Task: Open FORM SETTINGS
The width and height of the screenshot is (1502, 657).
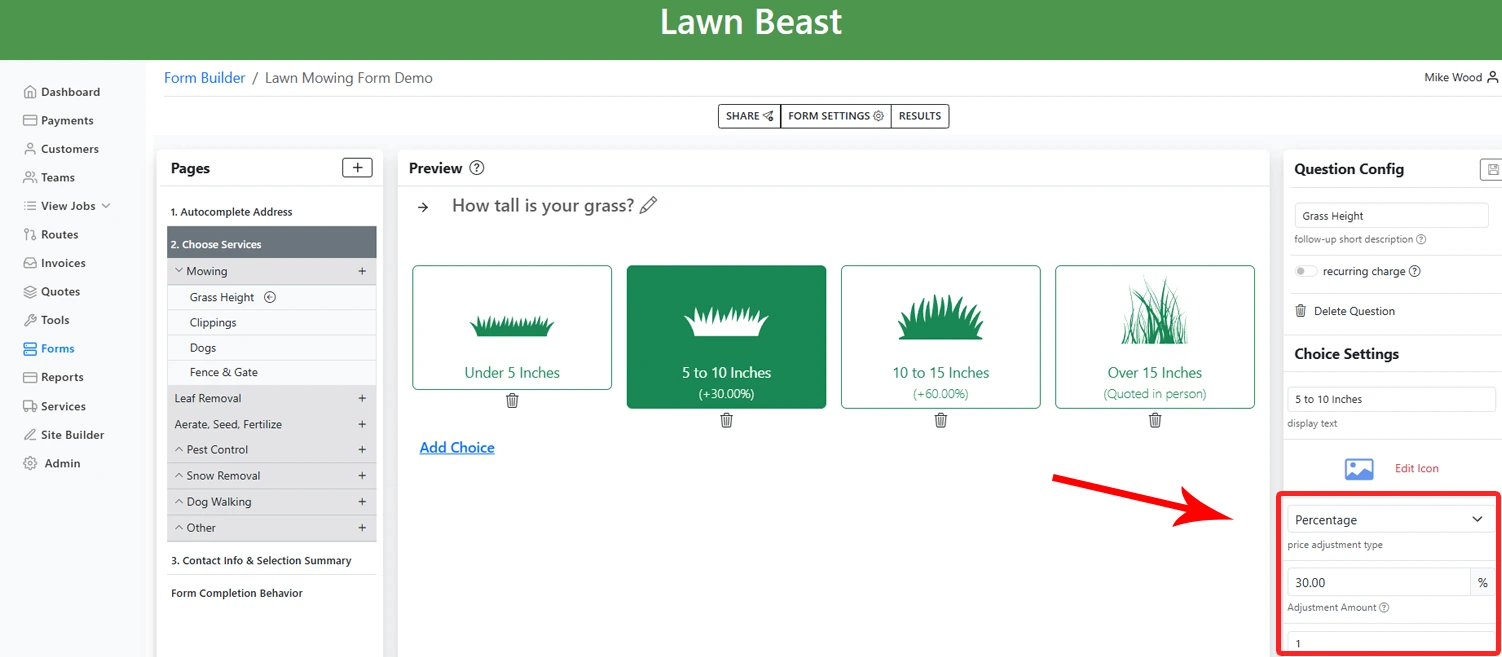Action: [x=835, y=116]
